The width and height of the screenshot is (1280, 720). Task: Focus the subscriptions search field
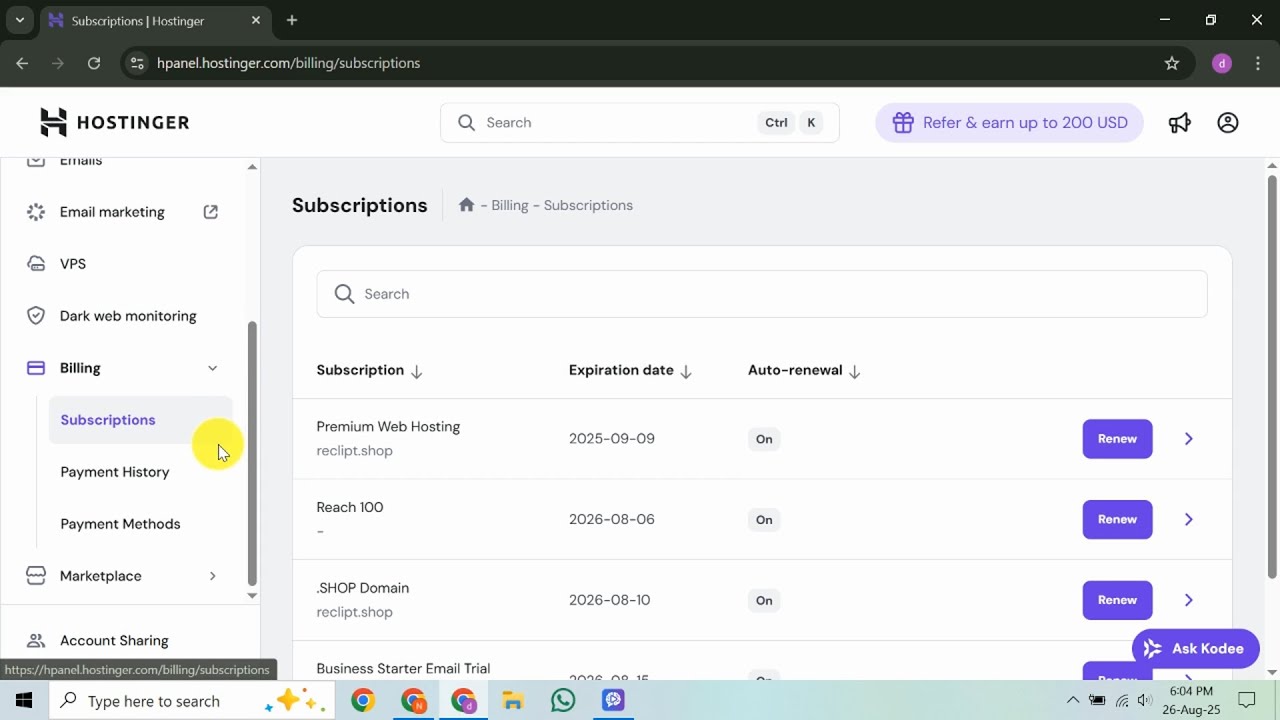(762, 294)
